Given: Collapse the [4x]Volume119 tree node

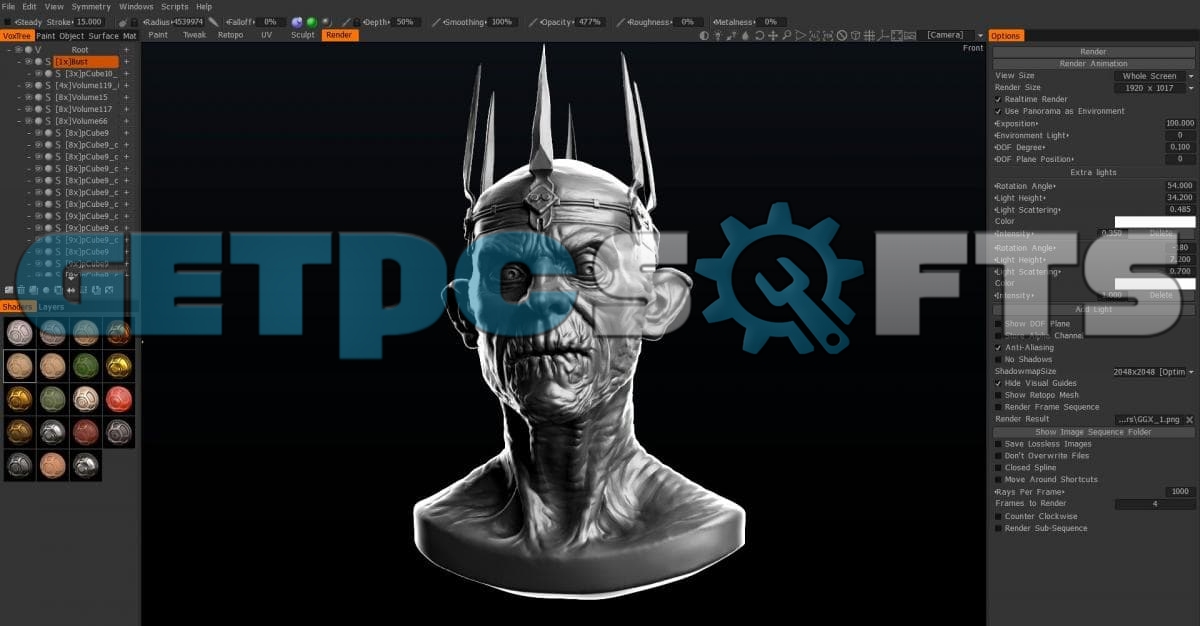Looking at the screenshot, I should tap(19, 85).
